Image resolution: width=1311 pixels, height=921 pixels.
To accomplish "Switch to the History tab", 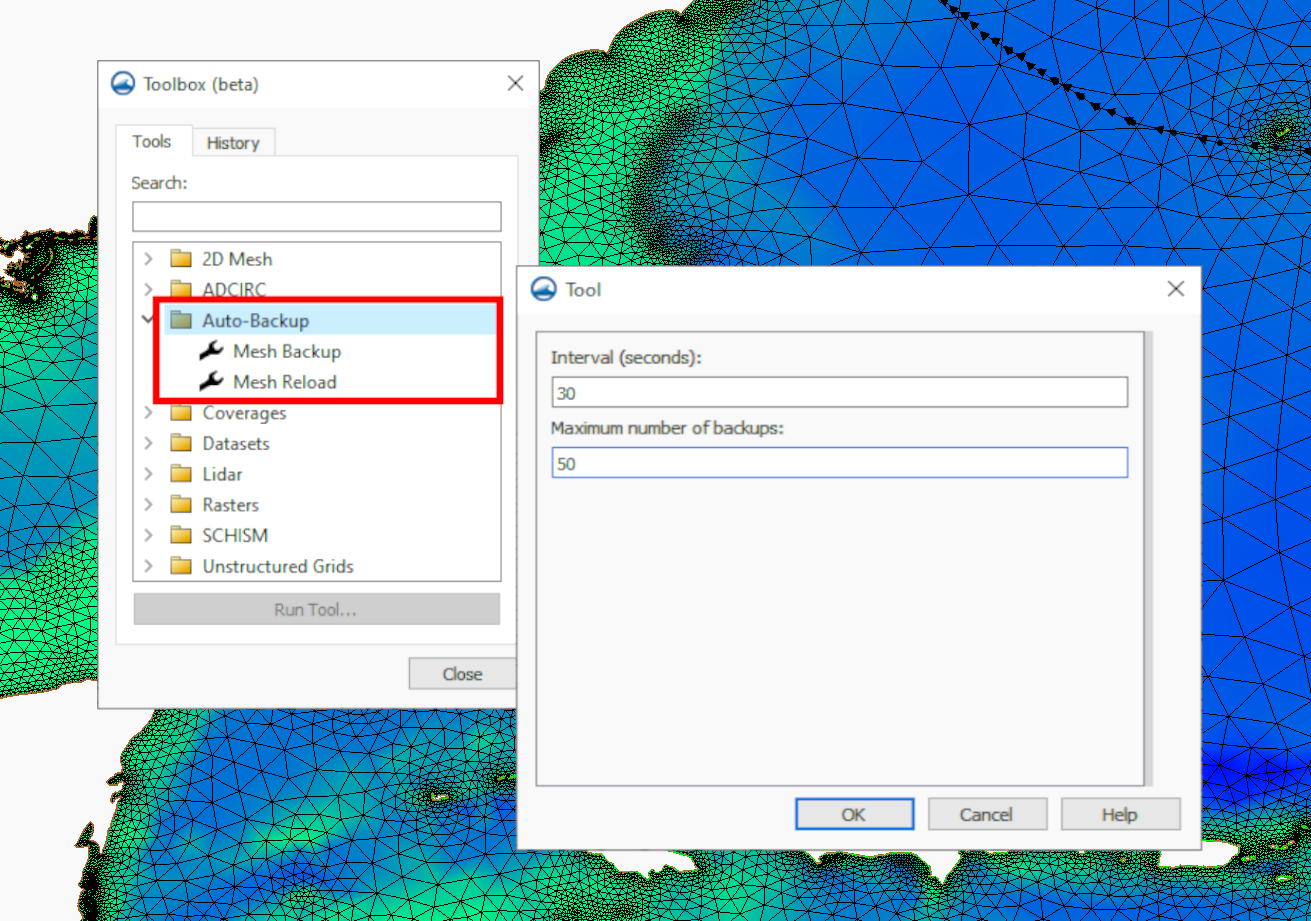I will point(233,142).
